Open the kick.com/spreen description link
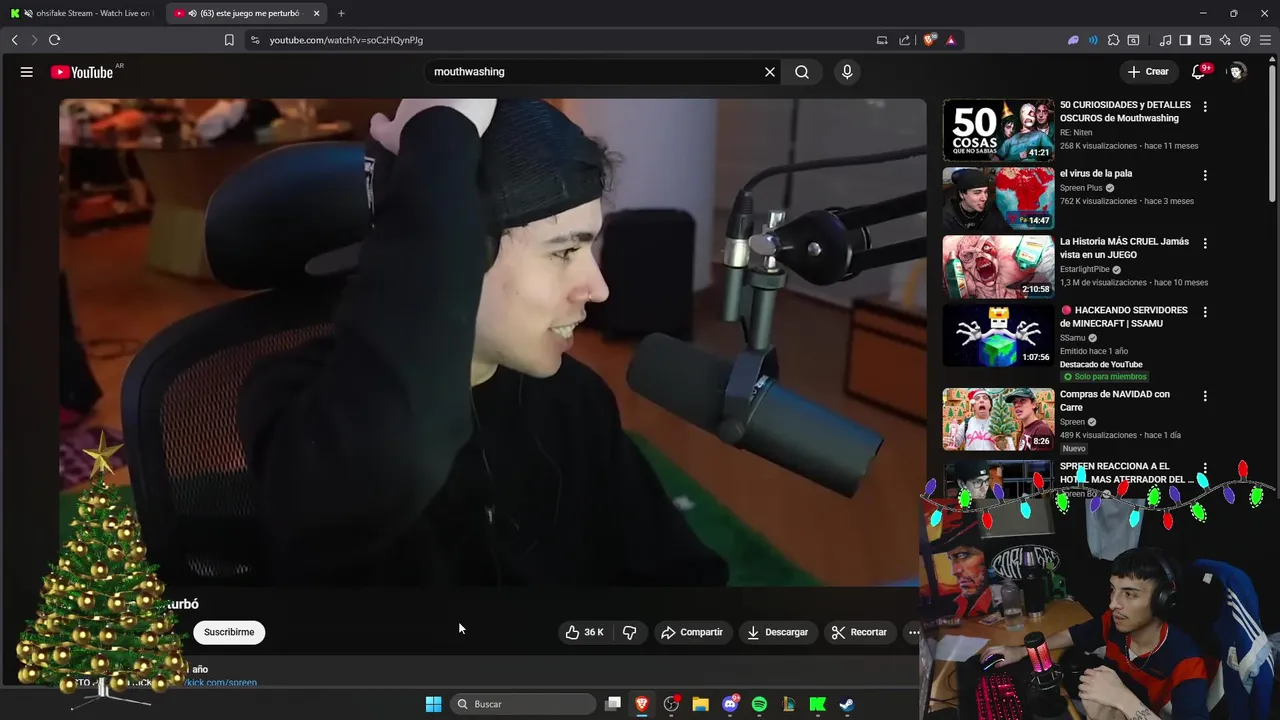This screenshot has height=720, width=1280. (x=220, y=683)
